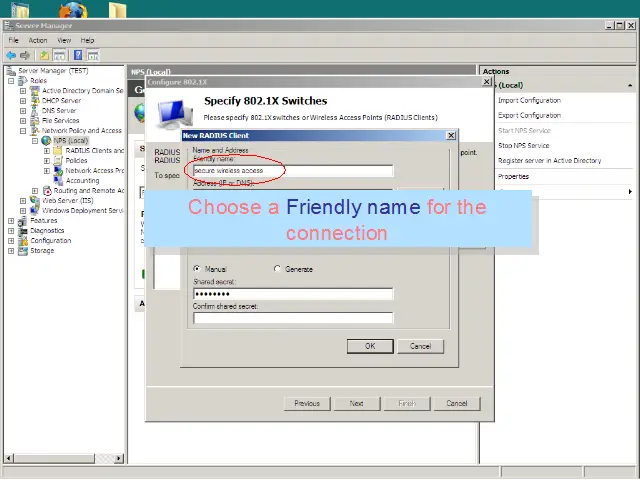This screenshot has height=480, width=640.
Task: Expand the RADIUS Clients node
Action: pos(47,151)
